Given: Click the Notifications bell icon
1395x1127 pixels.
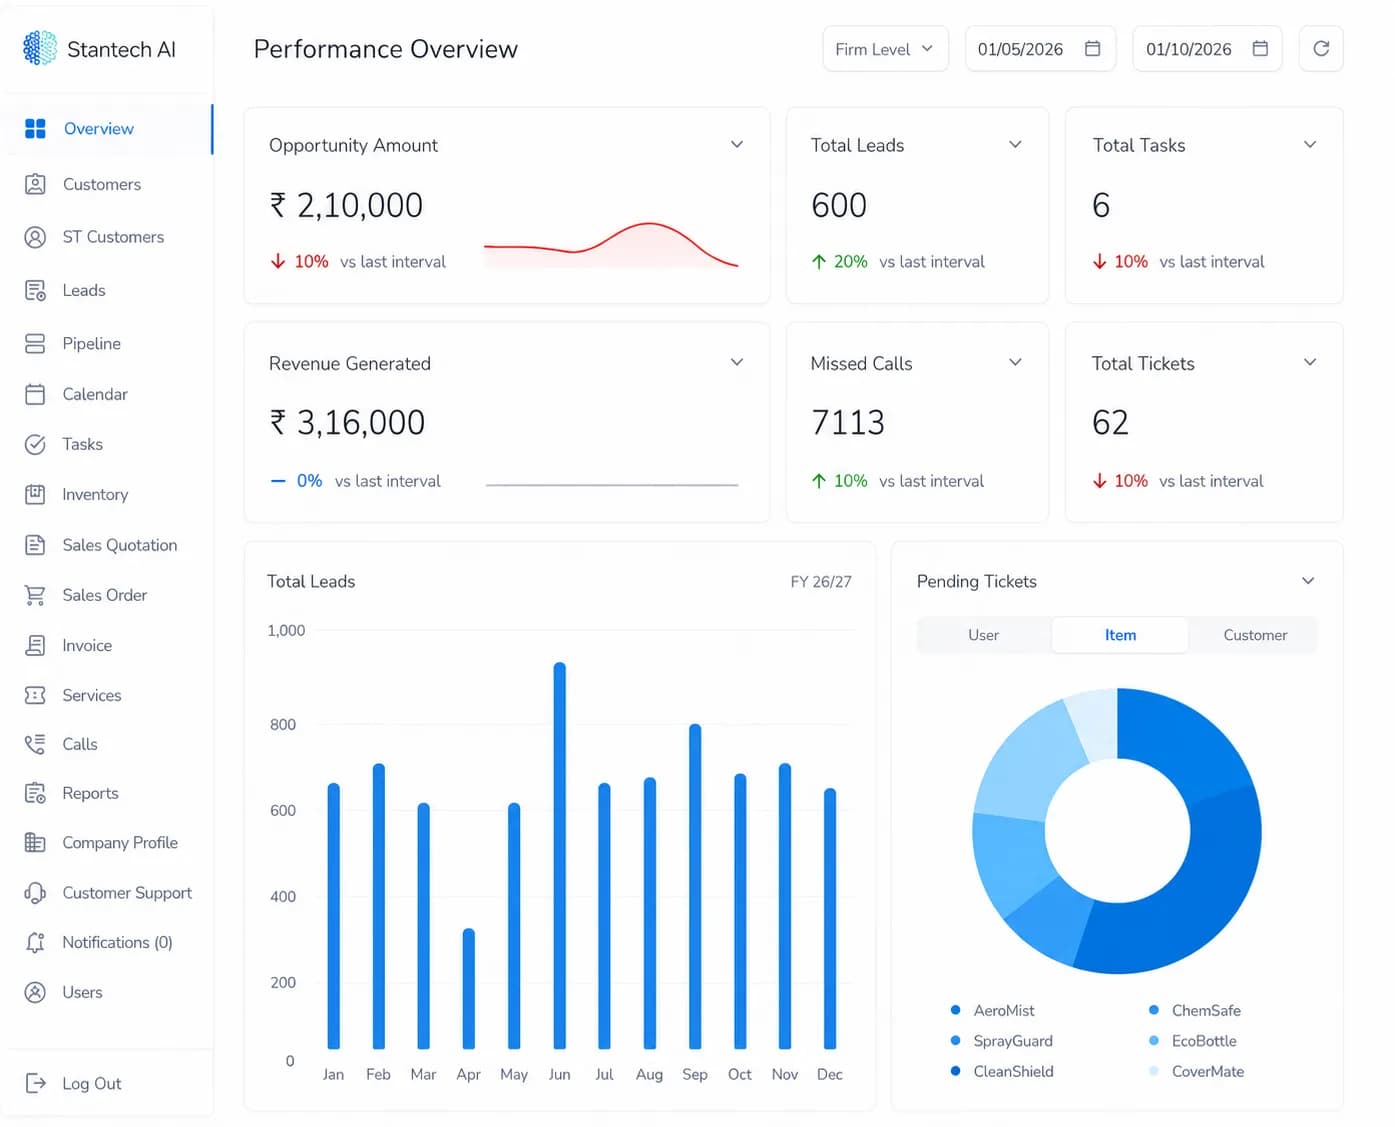Looking at the screenshot, I should point(35,942).
